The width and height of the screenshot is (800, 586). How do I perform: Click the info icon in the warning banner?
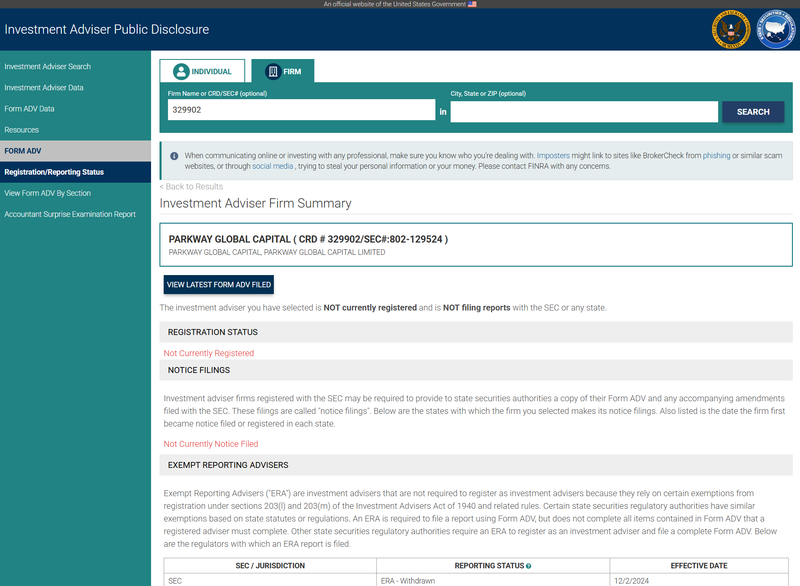[174, 156]
